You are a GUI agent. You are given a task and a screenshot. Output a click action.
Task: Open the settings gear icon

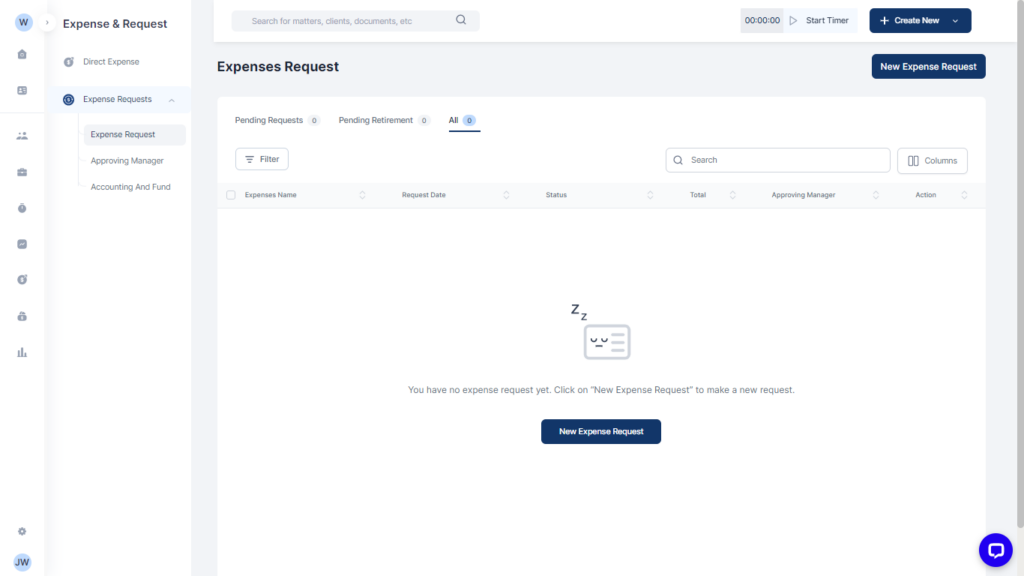coord(22,531)
